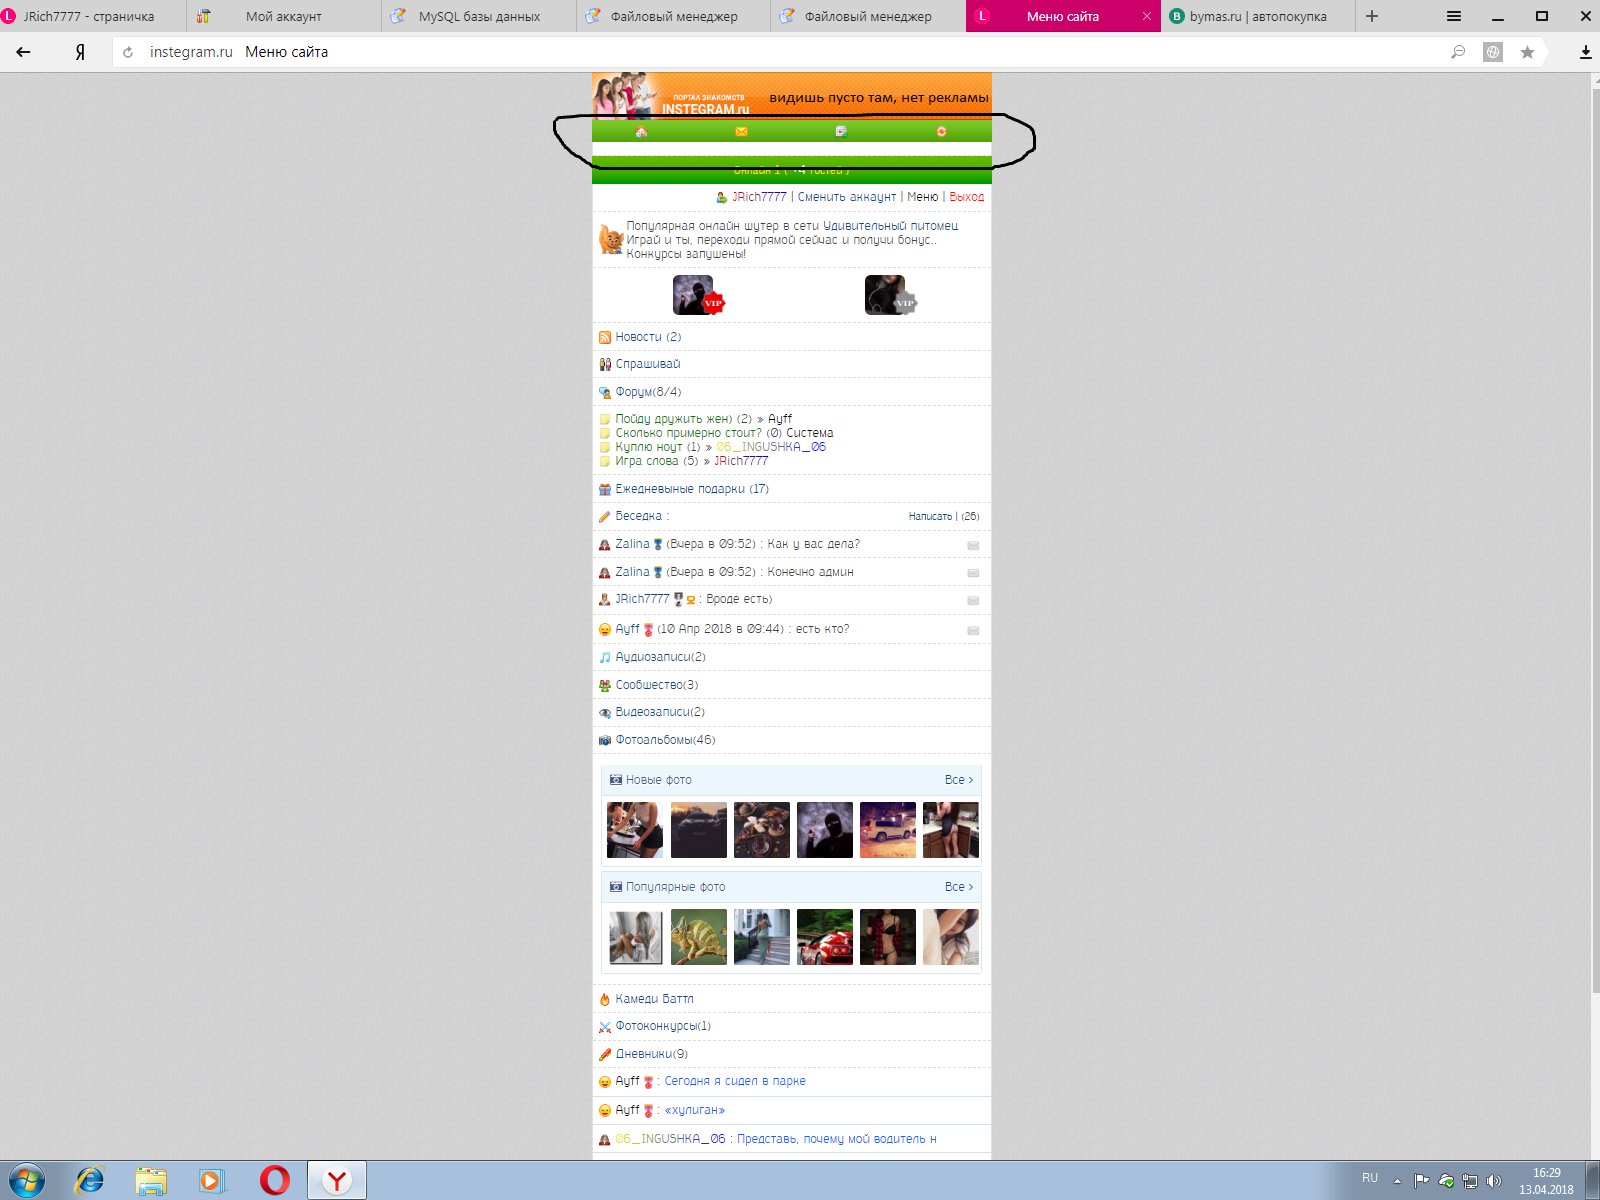
Task: Expand all popular photos via 'Все' chevron
Action: (x=958, y=887)
